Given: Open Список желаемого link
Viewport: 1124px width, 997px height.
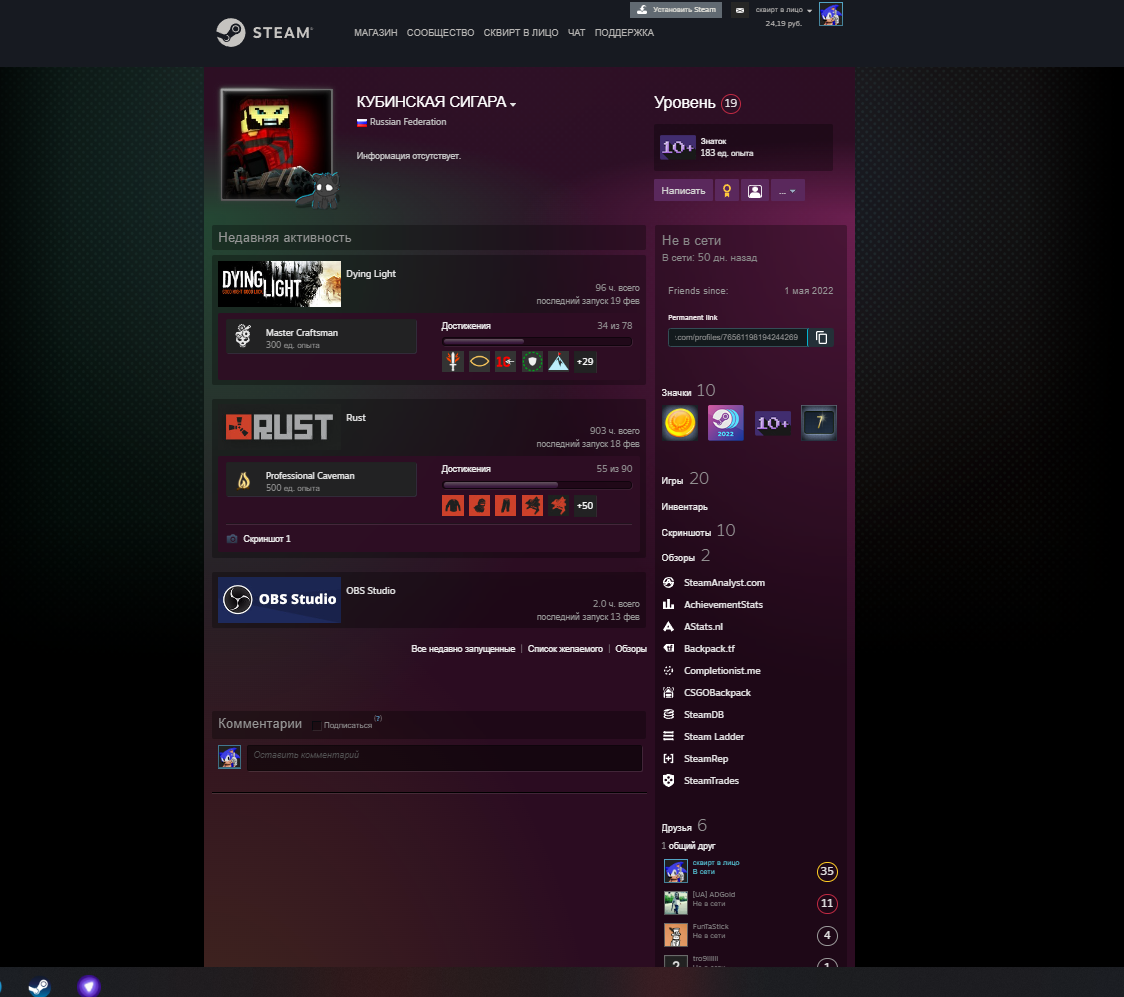Looking at the screenshot, I should (x=565, y=649).
